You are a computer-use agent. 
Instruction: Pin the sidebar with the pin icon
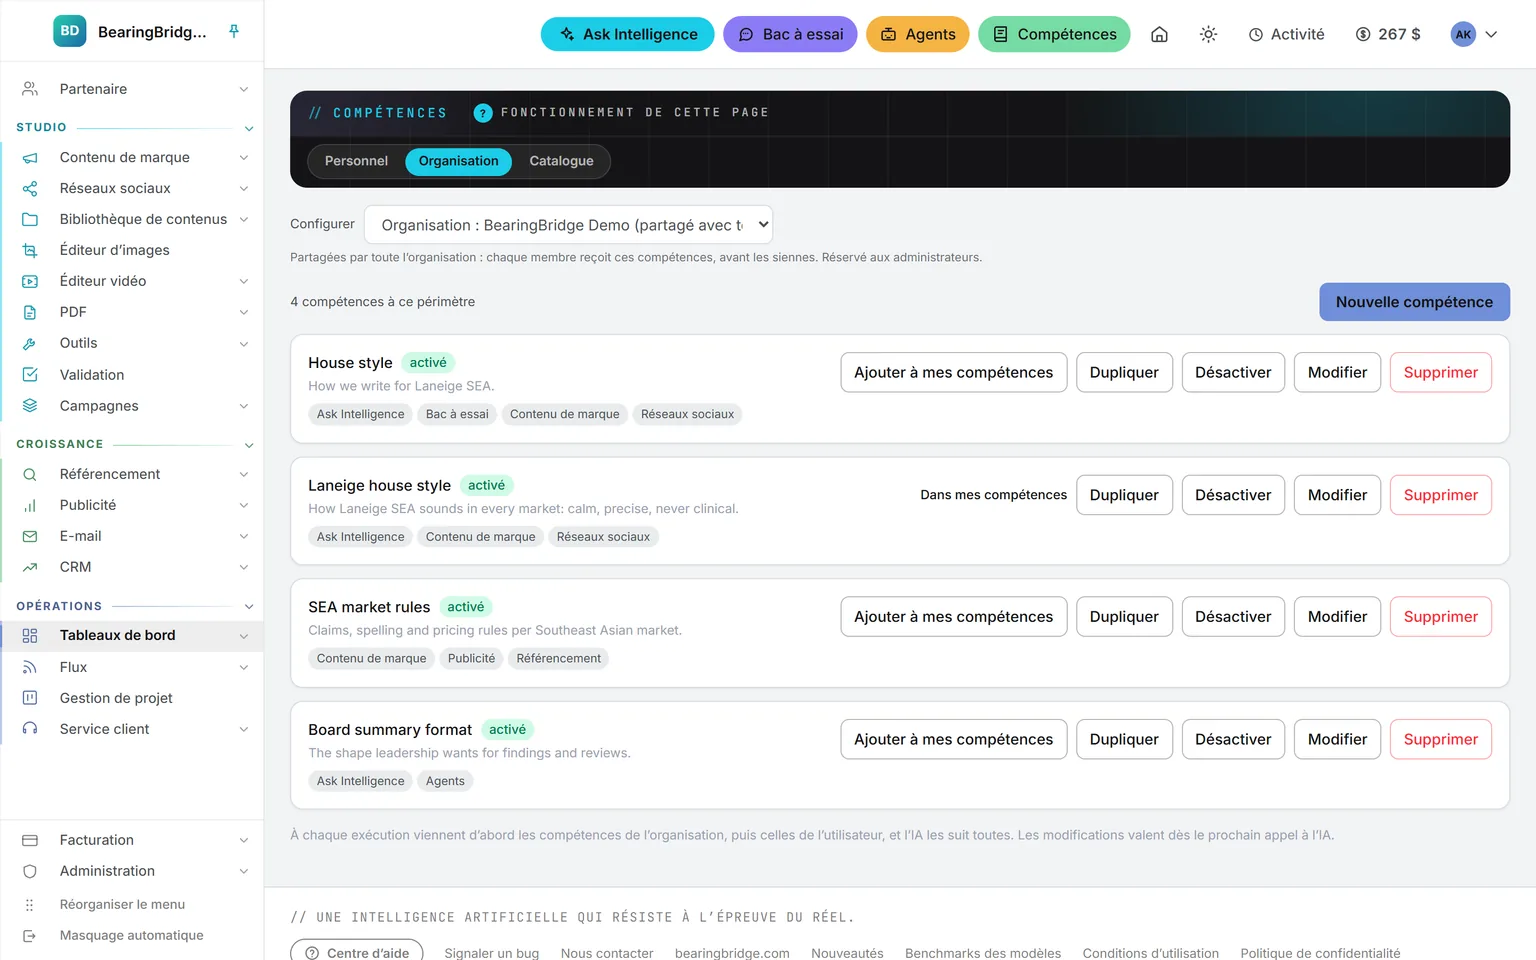click(x=234, y=31)
